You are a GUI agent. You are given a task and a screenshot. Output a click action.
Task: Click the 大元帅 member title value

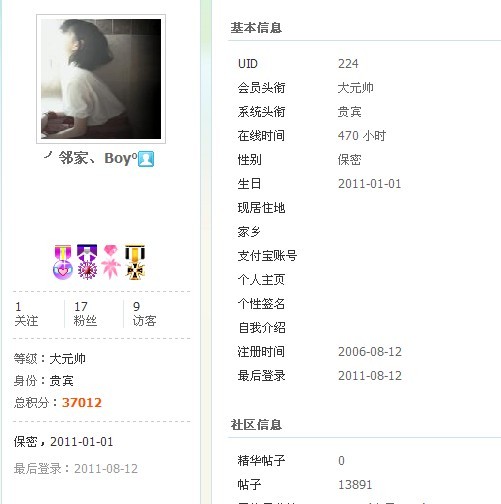tap(355, 88)
